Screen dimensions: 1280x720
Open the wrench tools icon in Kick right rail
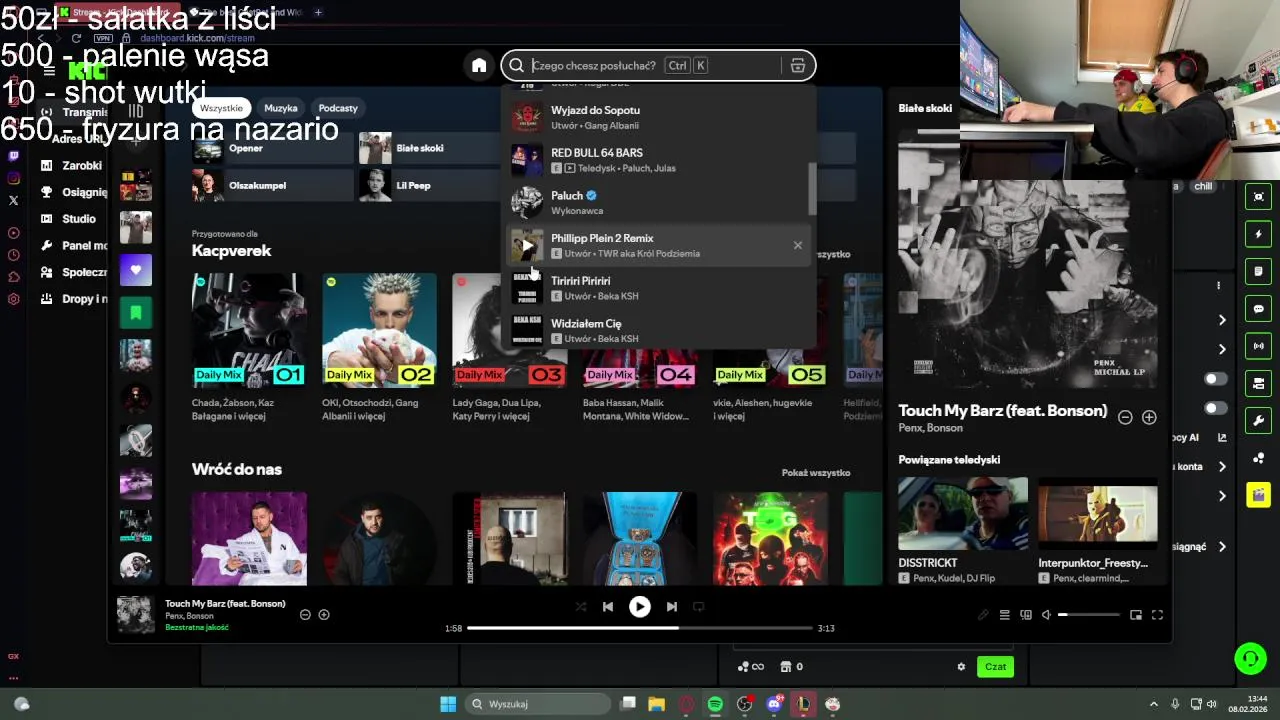tap(1259, 420)
